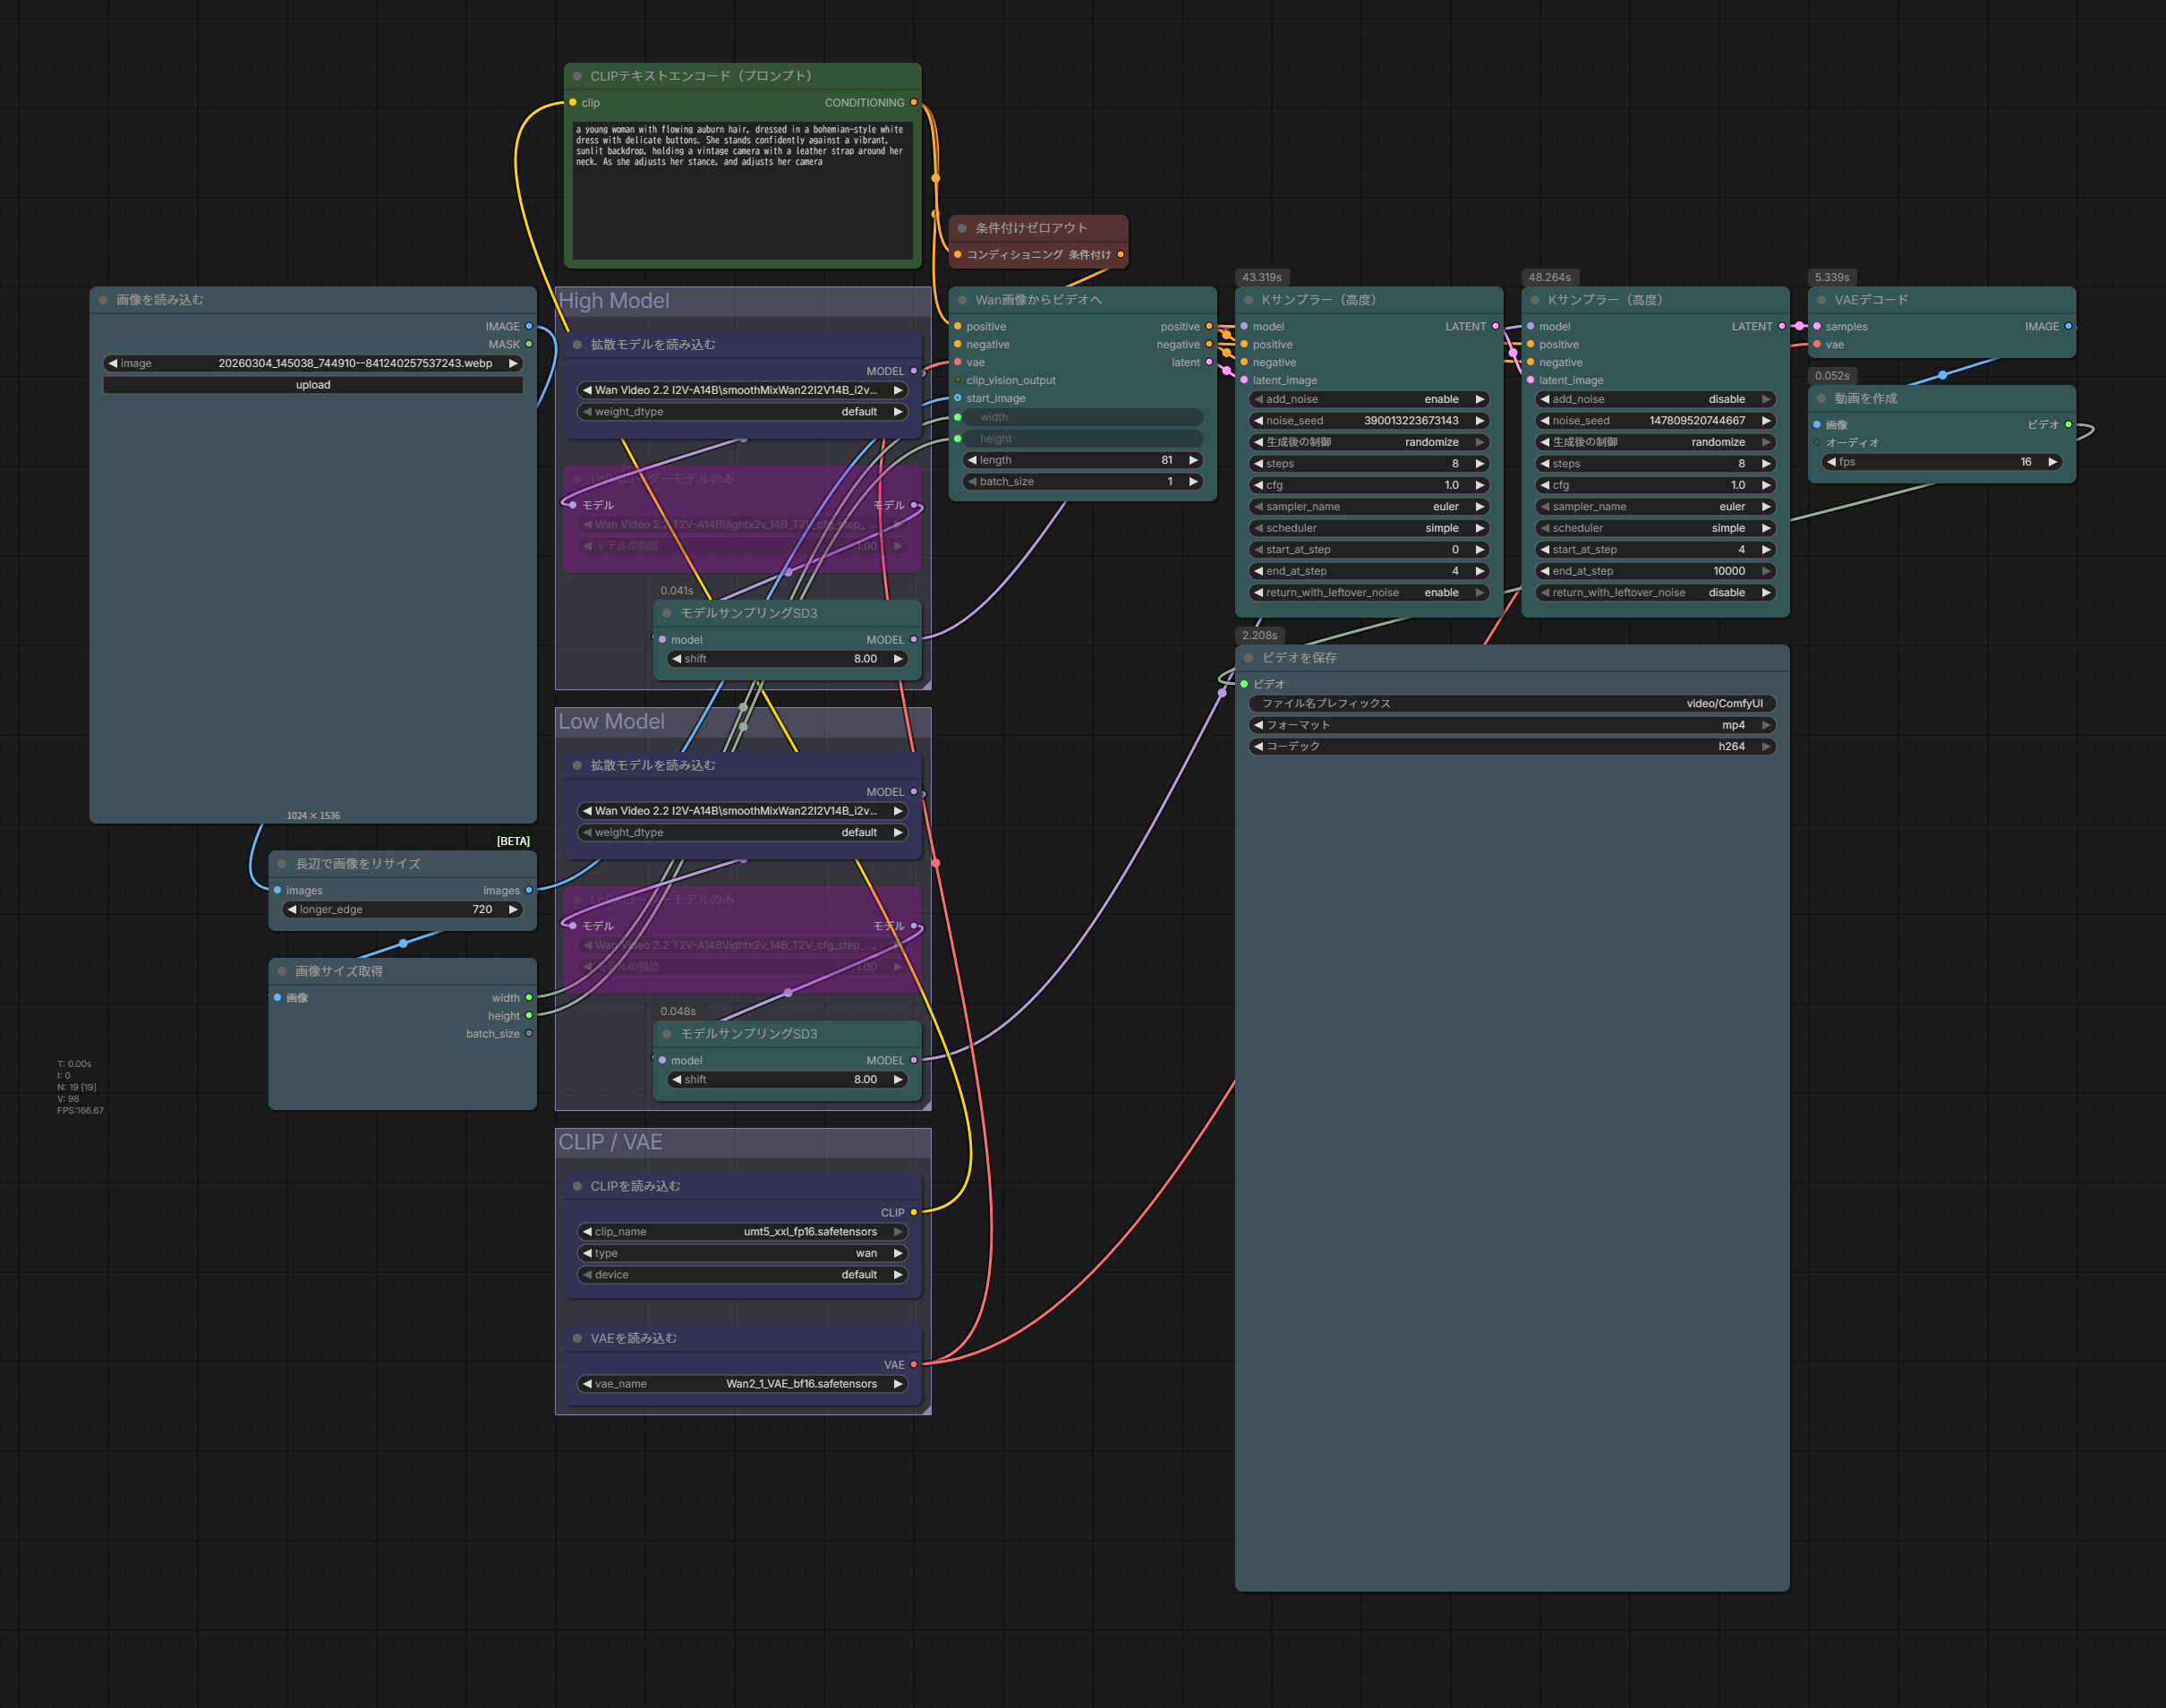
Task: Click the Low Model group title
Action: (611, 722)
